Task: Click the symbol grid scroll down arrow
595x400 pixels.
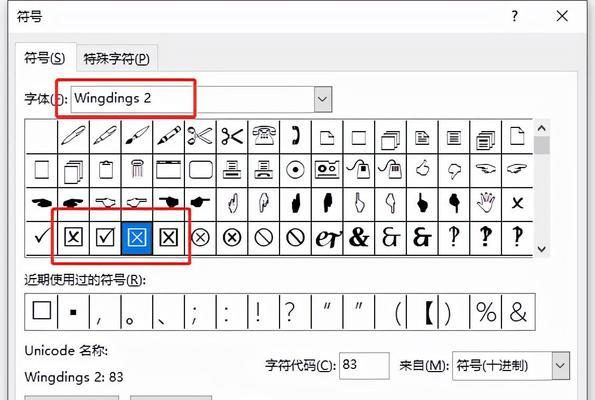Action: pos(541,249)
